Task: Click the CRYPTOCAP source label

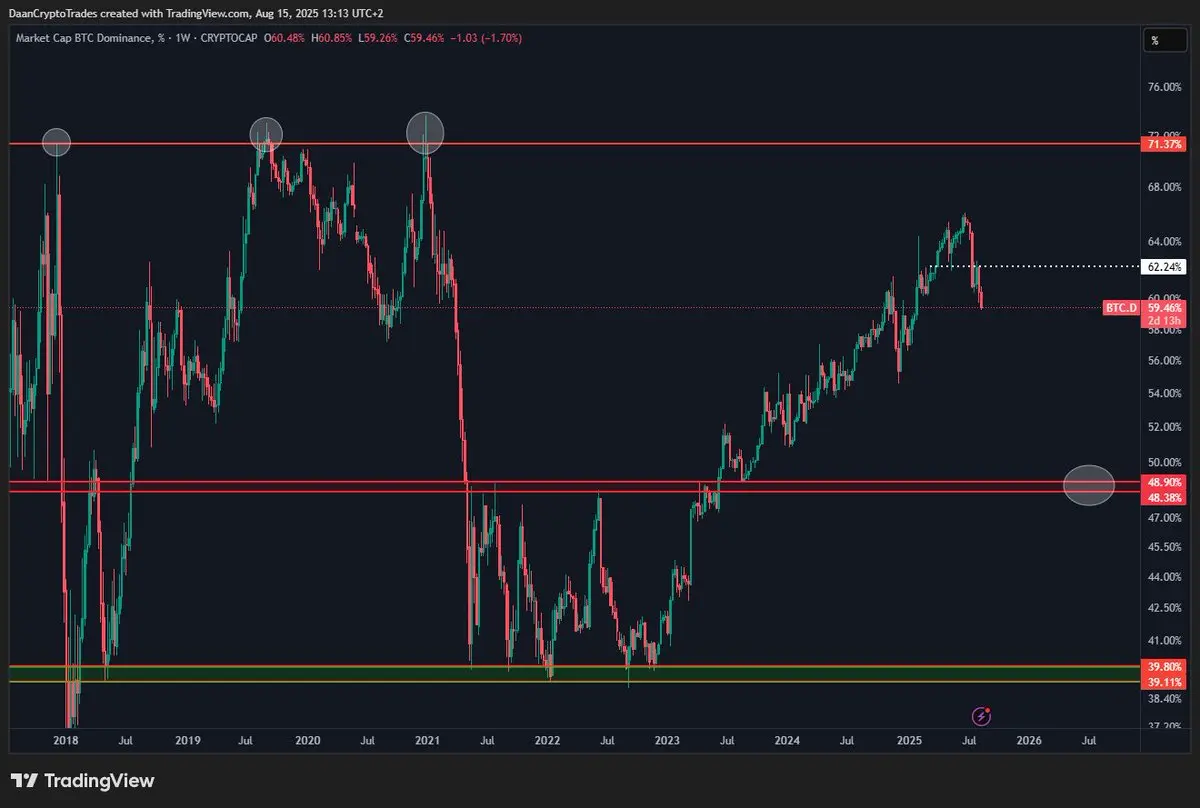Action: coord(231,38)
